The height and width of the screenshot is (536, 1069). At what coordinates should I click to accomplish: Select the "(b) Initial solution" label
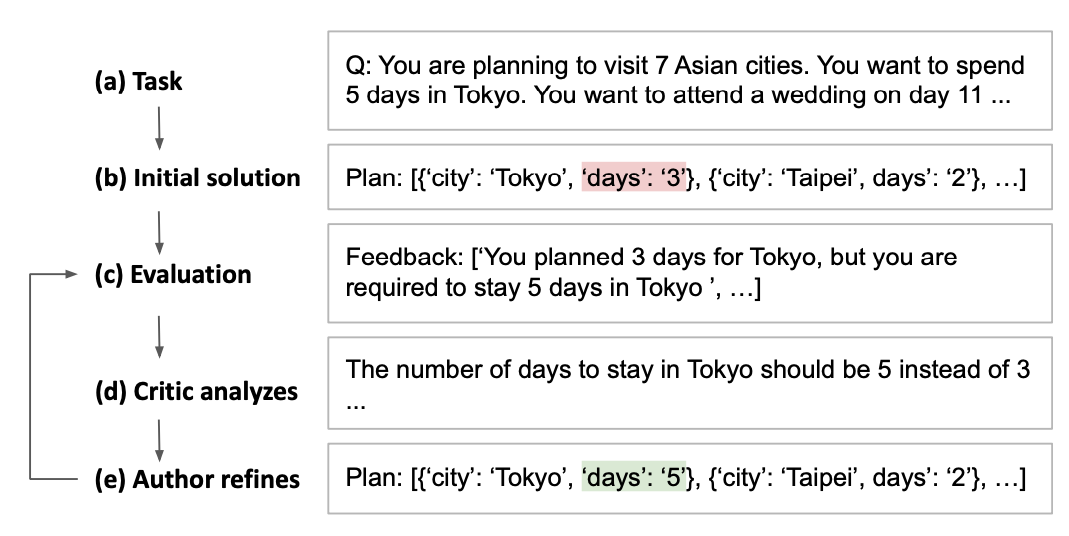(x=196, y=178)
